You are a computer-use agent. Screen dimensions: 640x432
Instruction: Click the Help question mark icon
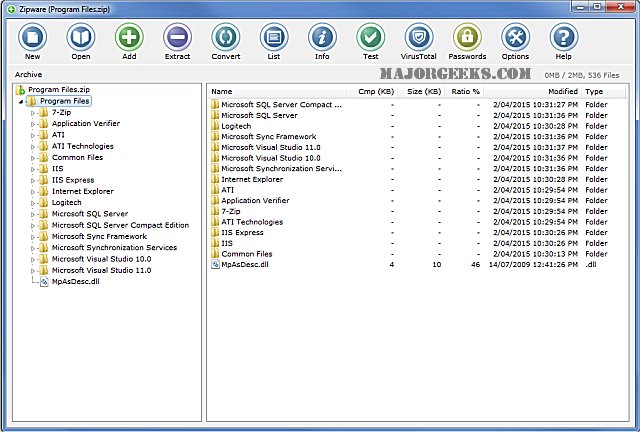pyautogui.click(x=564, y=38)
